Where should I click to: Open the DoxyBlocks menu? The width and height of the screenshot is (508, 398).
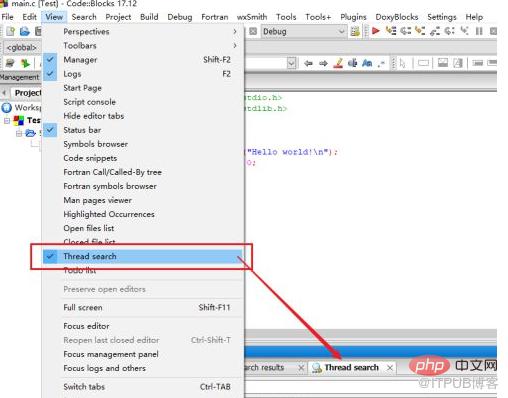click(x=397, y=17)
